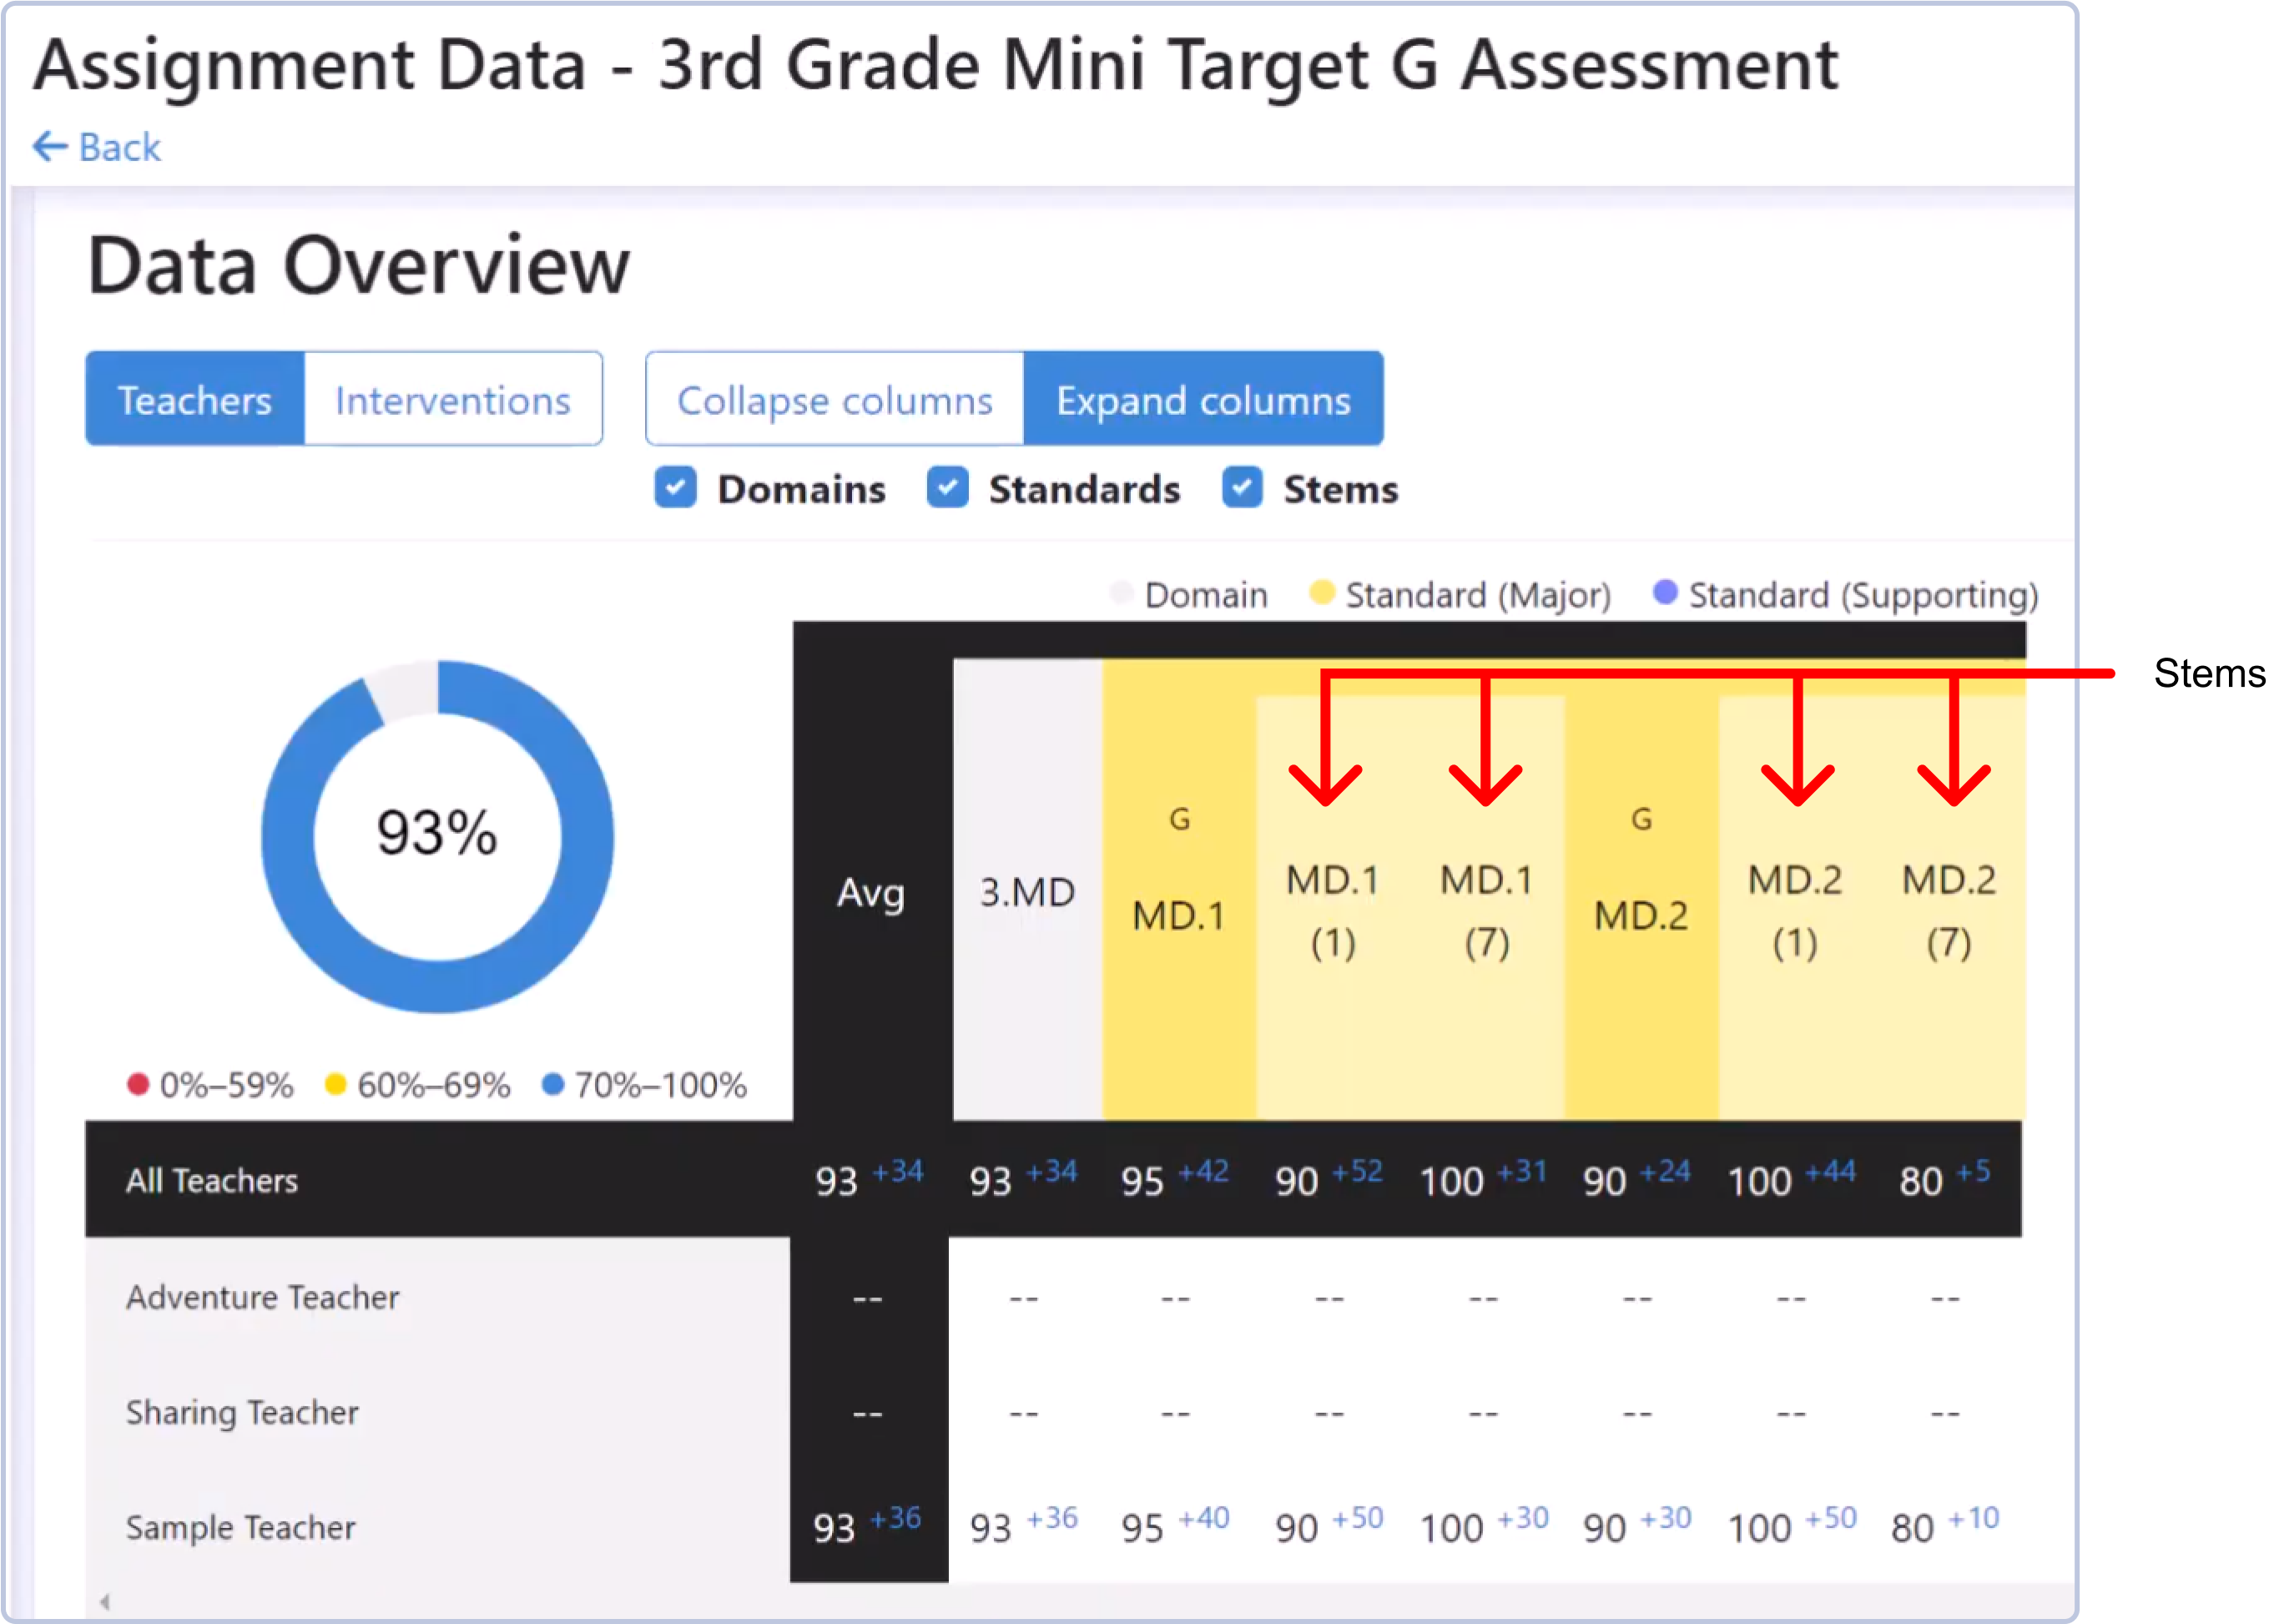Click the 93% donut chart
2269x1624 pixels.
(438, 836)
